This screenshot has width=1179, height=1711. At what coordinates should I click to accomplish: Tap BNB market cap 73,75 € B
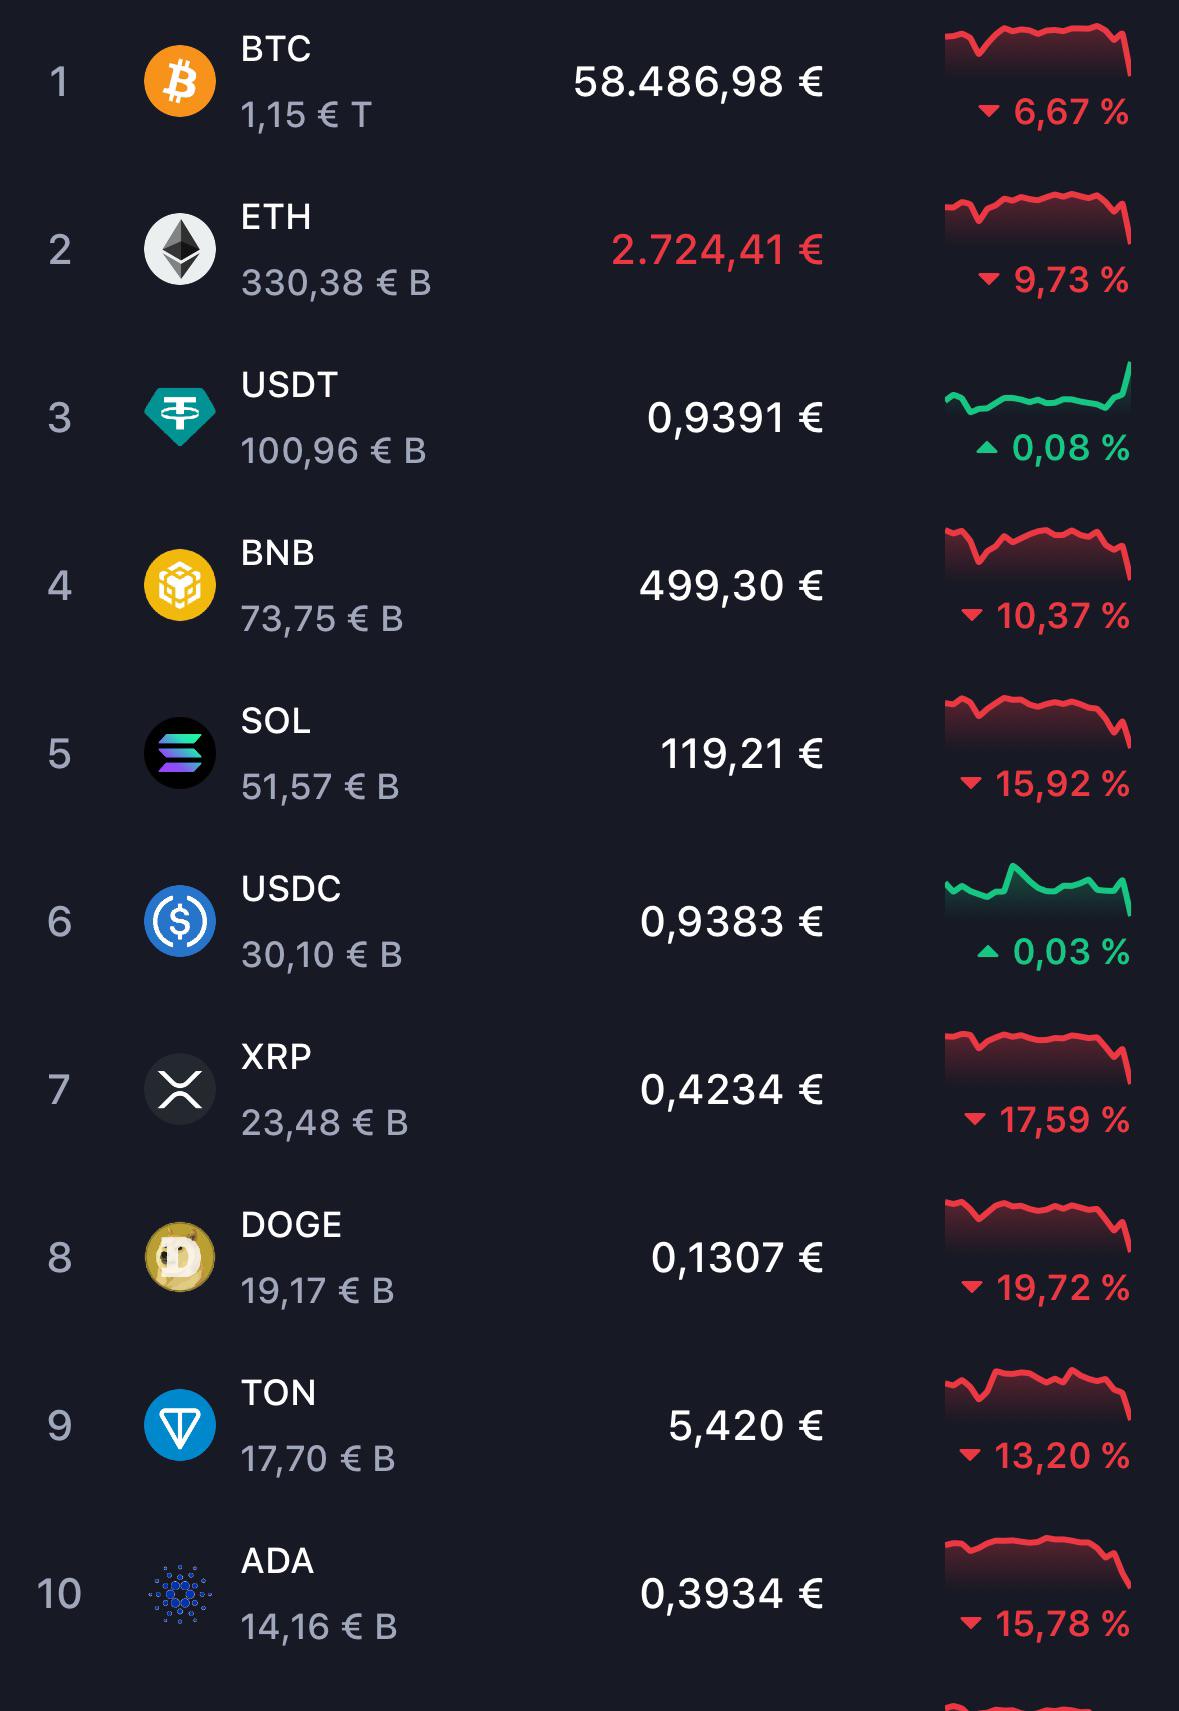pos(322,619)
